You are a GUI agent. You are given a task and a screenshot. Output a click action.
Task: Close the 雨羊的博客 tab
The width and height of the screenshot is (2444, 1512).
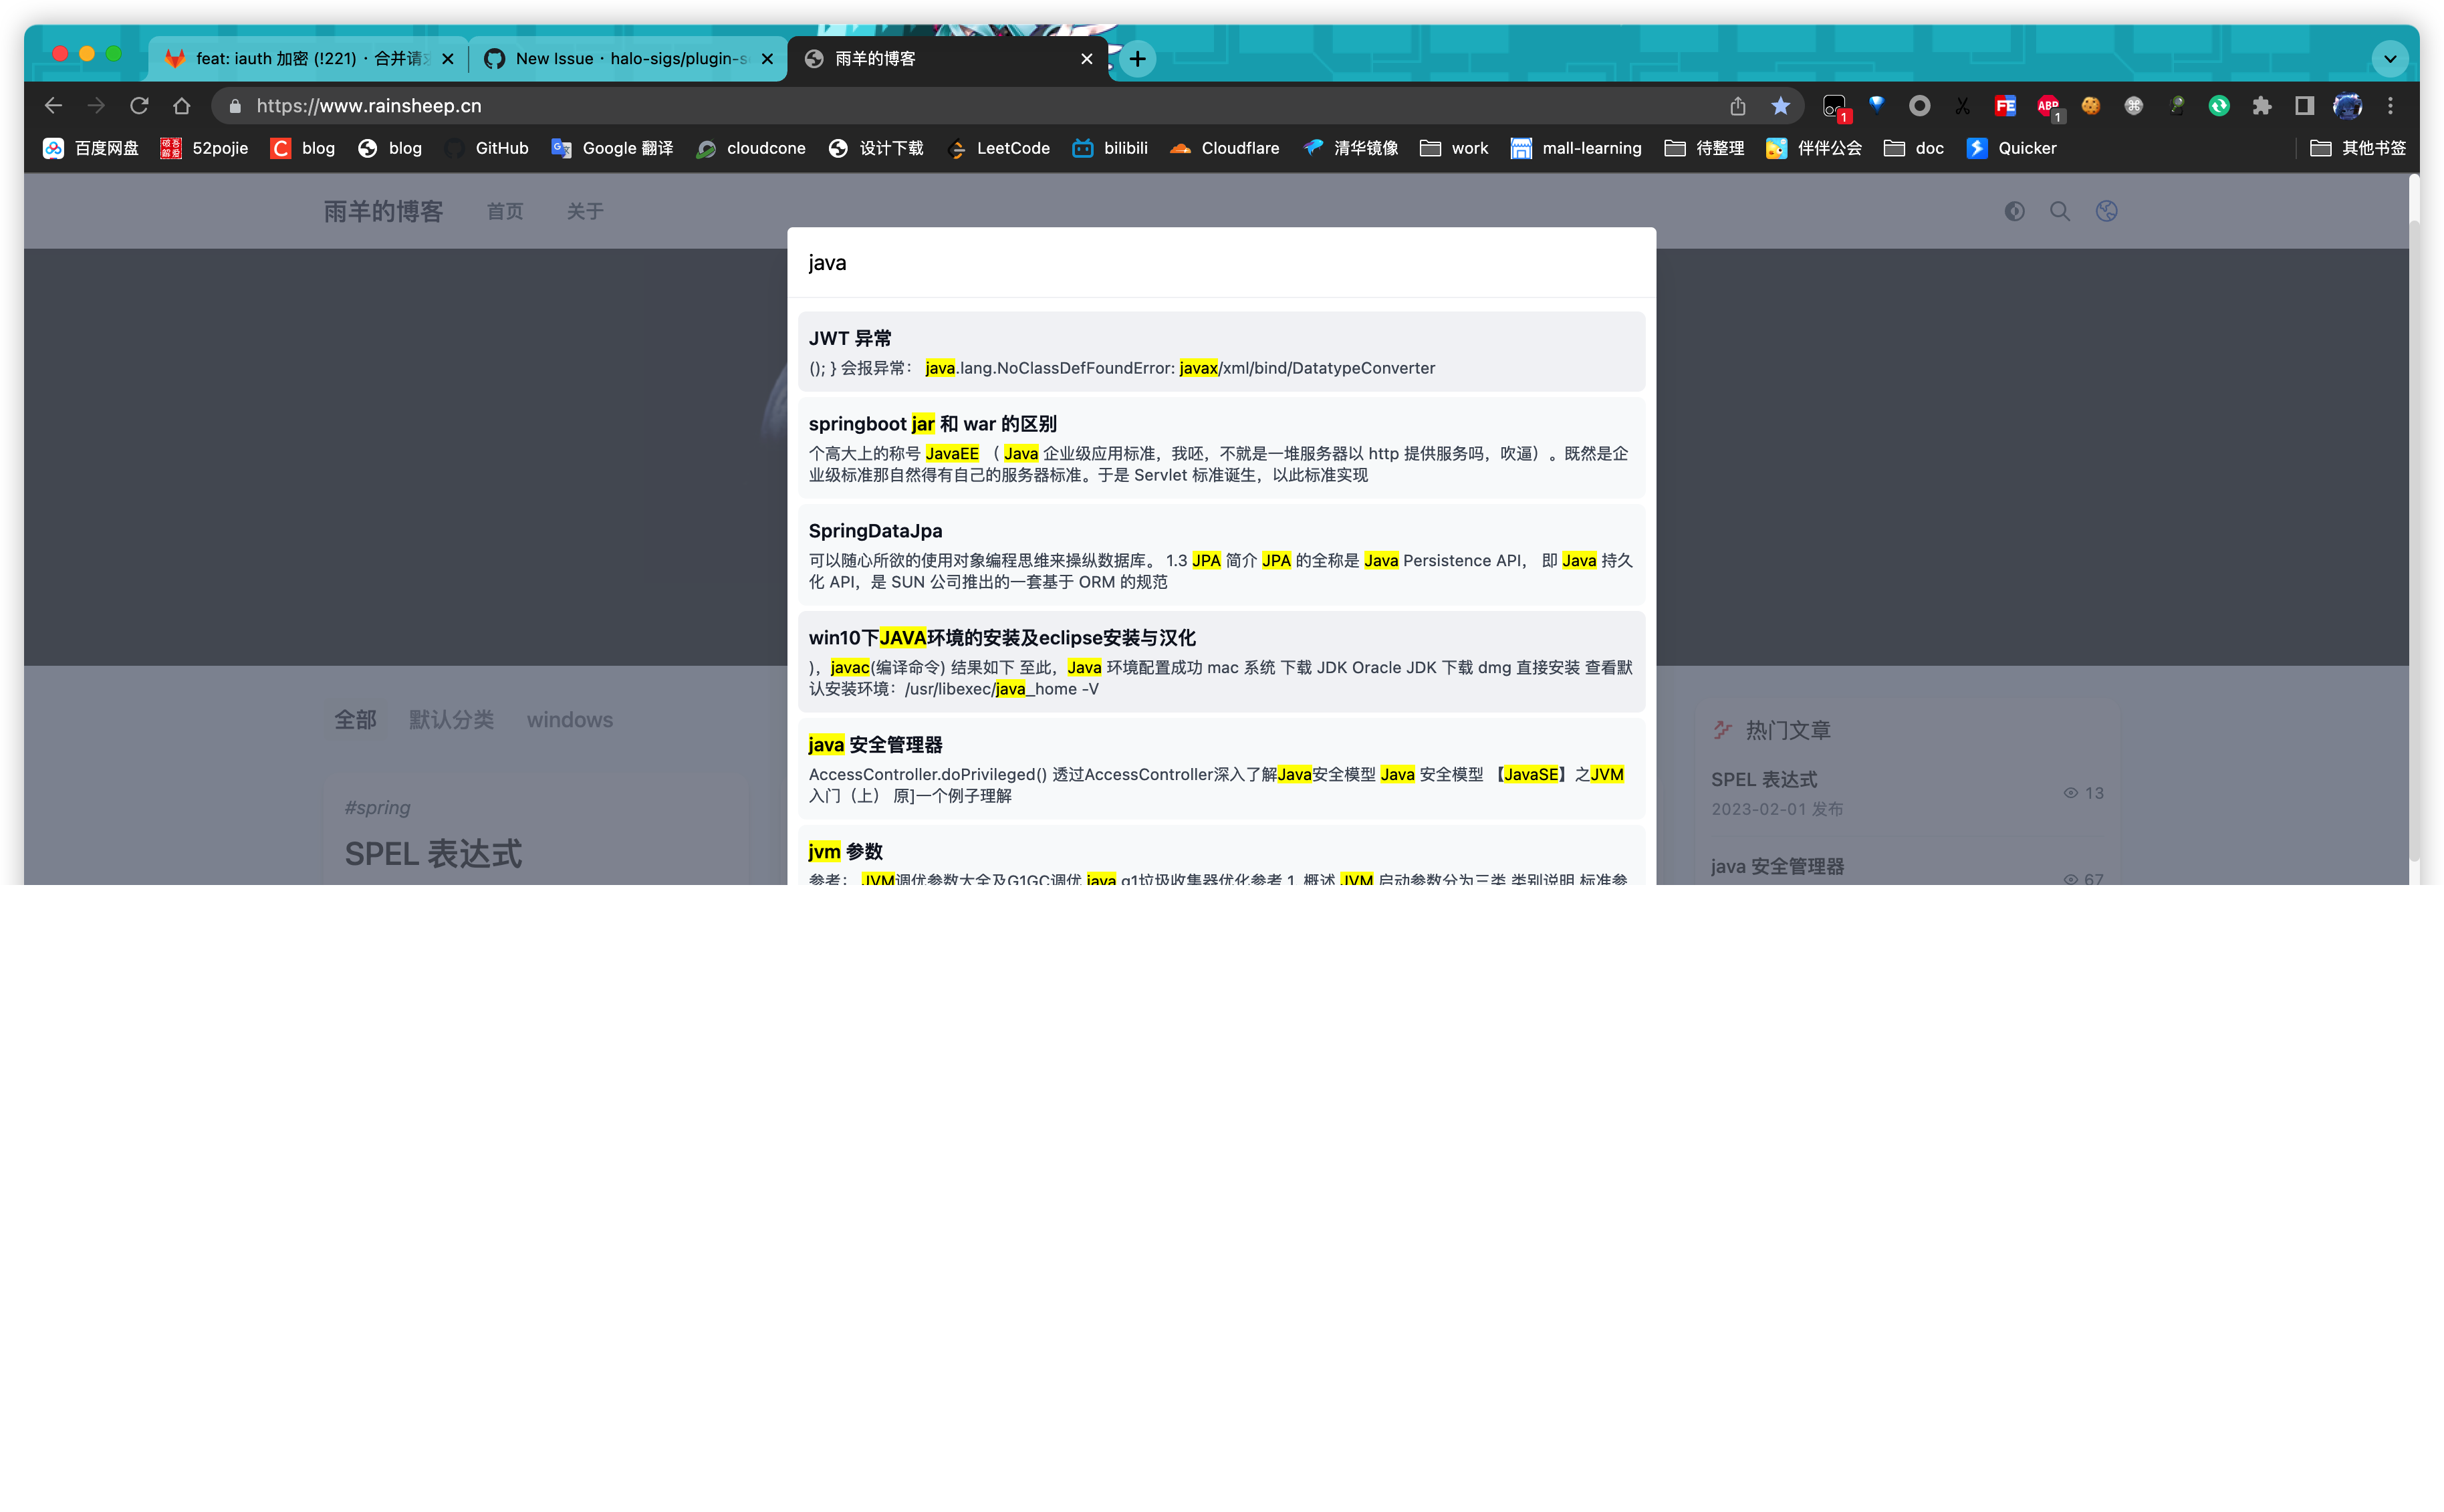pyautogui.click(x=1086, y=58)
